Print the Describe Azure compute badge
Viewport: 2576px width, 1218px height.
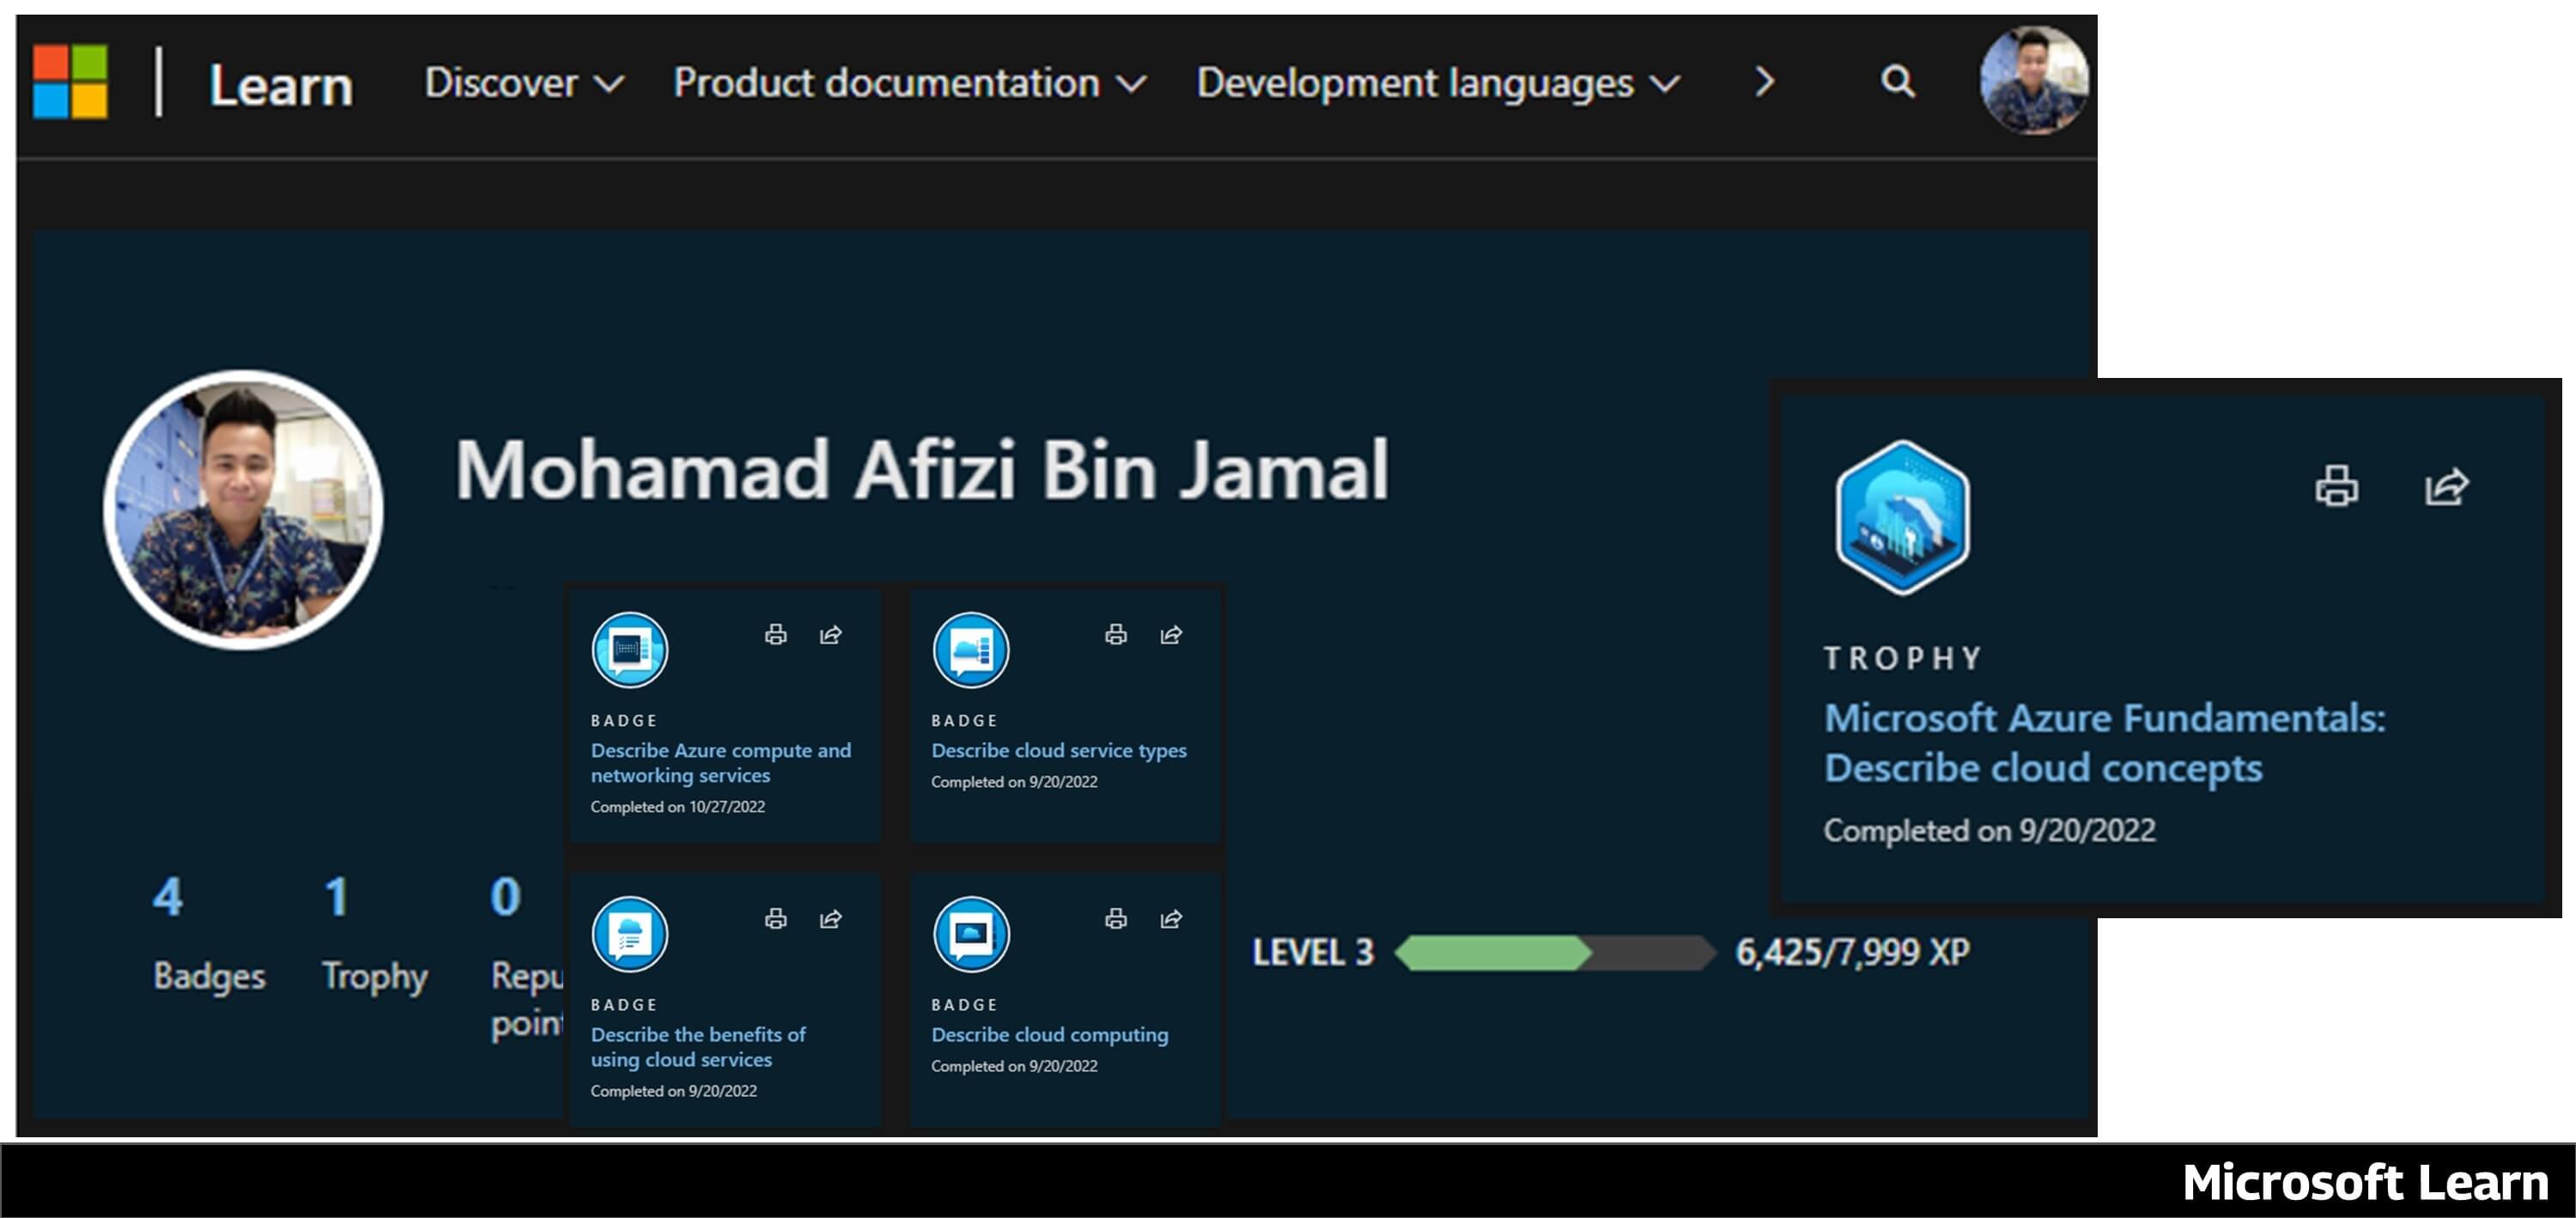click(775, 634)
